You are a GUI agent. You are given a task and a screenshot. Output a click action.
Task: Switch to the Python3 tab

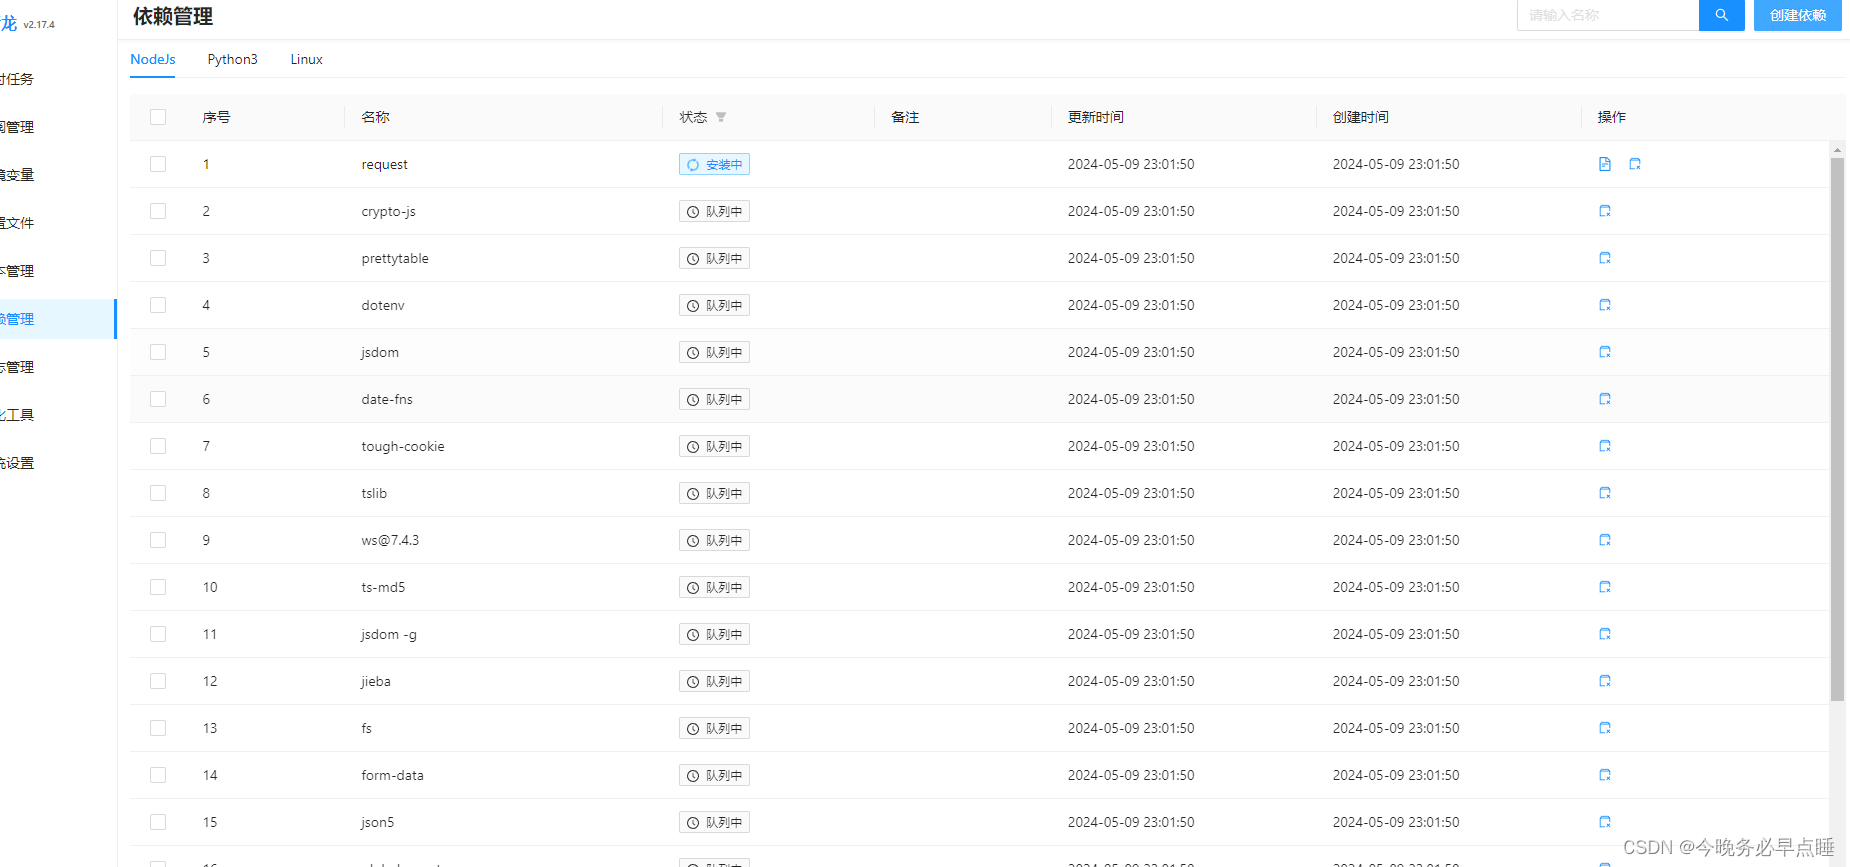(232, 59)
